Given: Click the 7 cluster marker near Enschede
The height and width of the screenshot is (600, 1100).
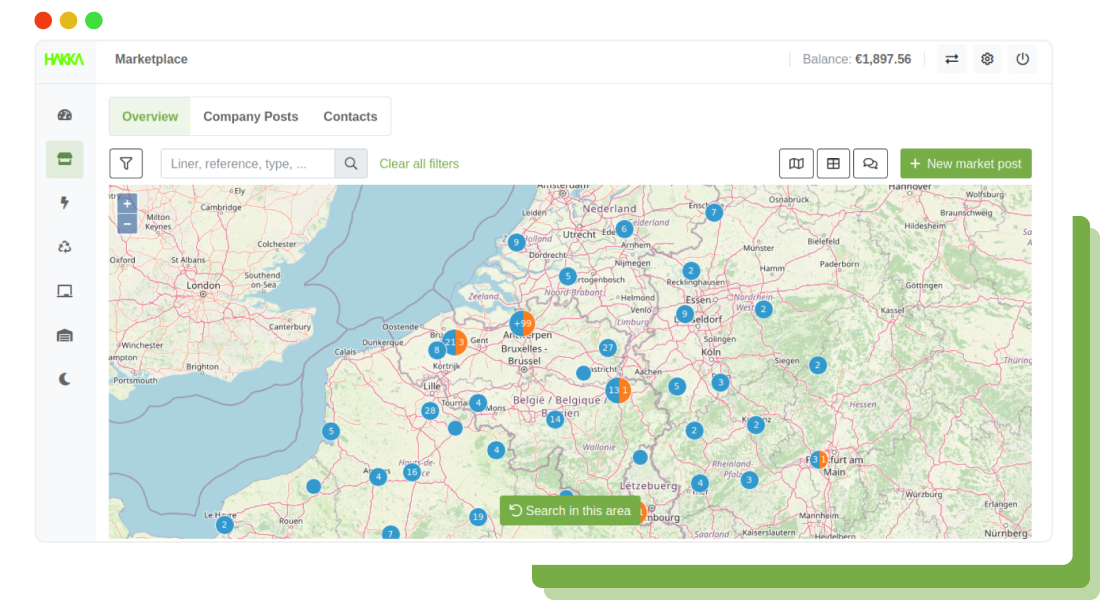Looking at the screenshot, I should pos(713,212).
